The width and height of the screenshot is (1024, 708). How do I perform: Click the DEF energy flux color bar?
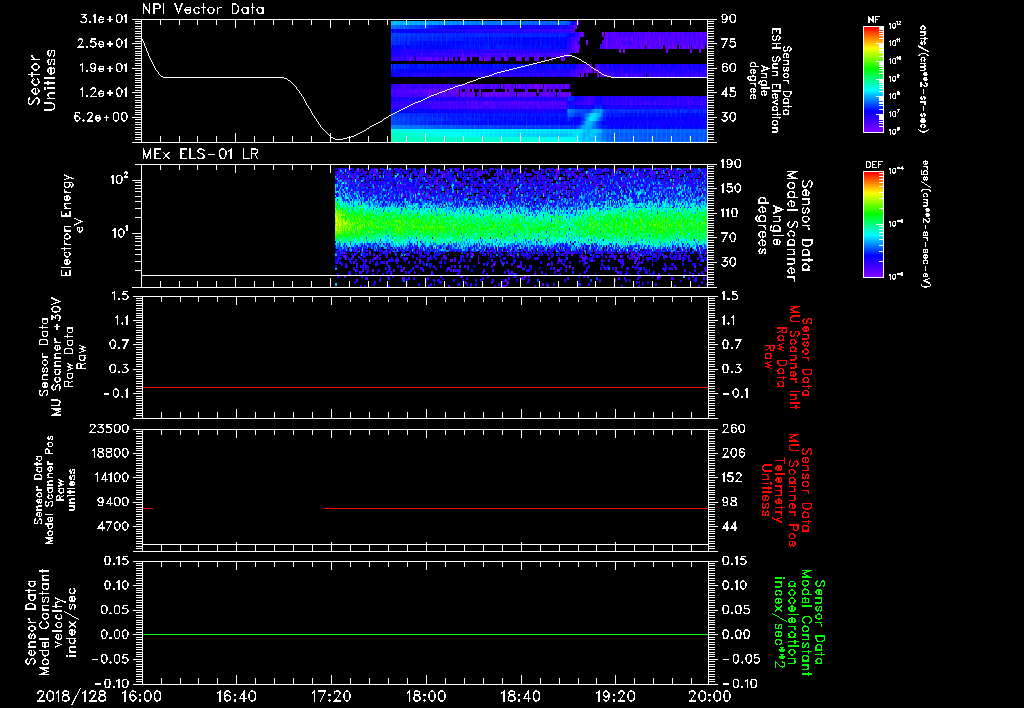click(x=873, y=223)
